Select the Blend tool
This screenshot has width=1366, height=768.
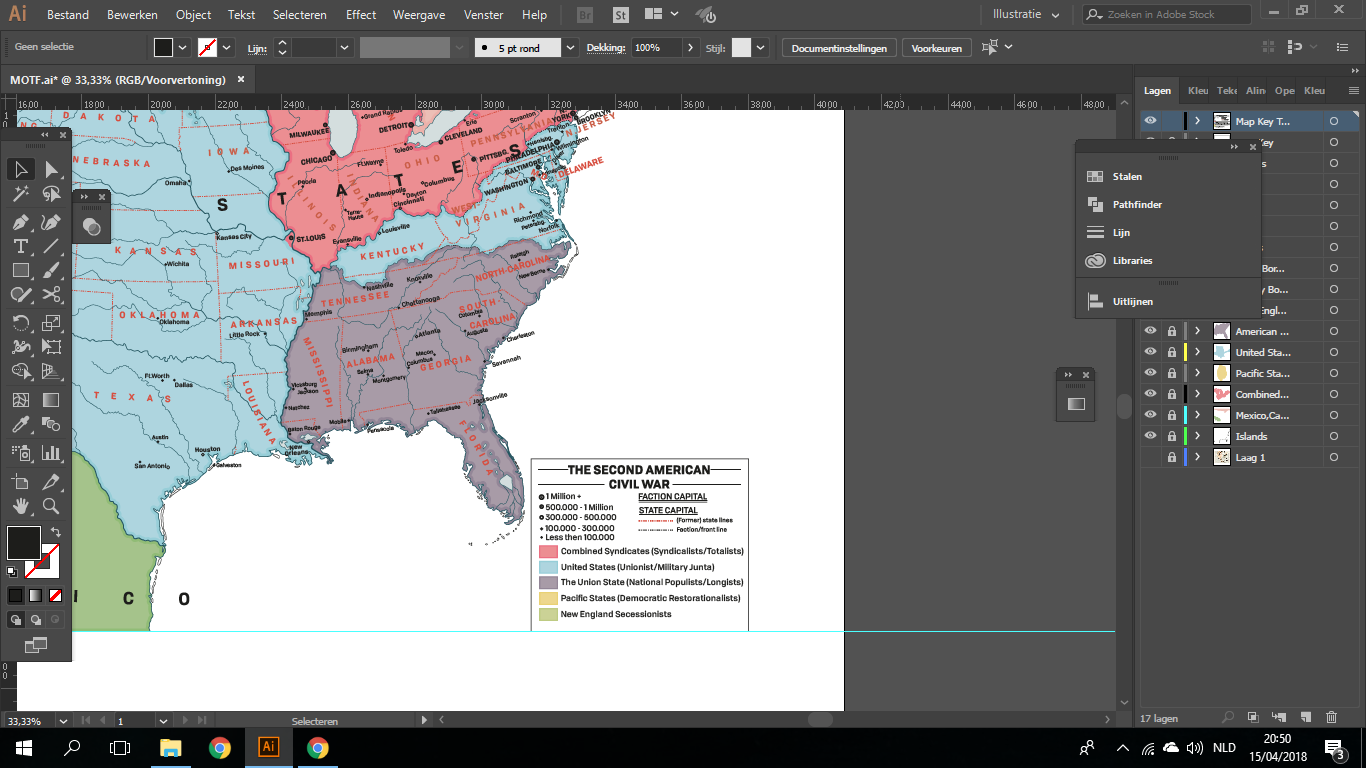point(52,425)
